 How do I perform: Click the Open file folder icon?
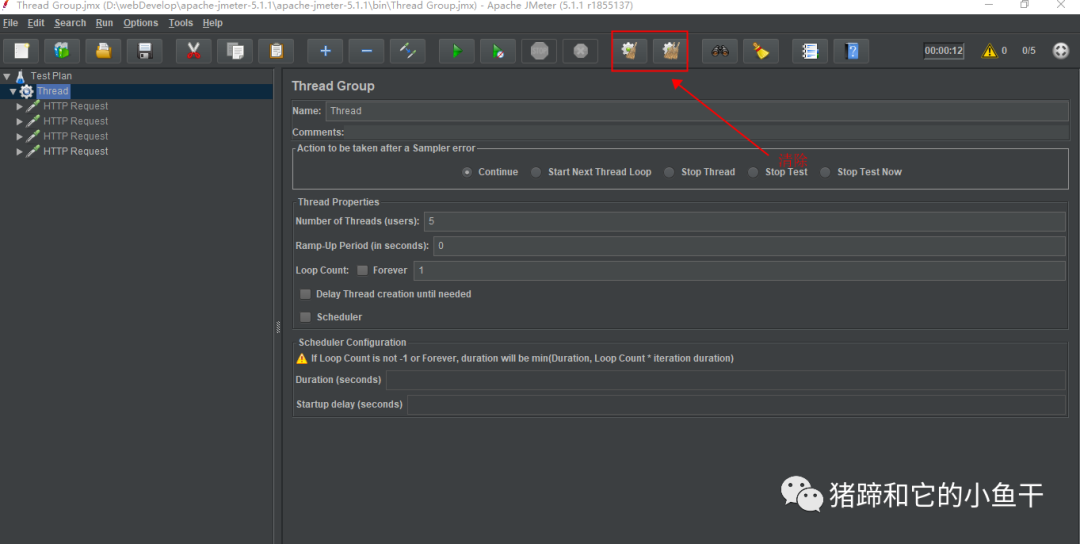click(103, 51)
